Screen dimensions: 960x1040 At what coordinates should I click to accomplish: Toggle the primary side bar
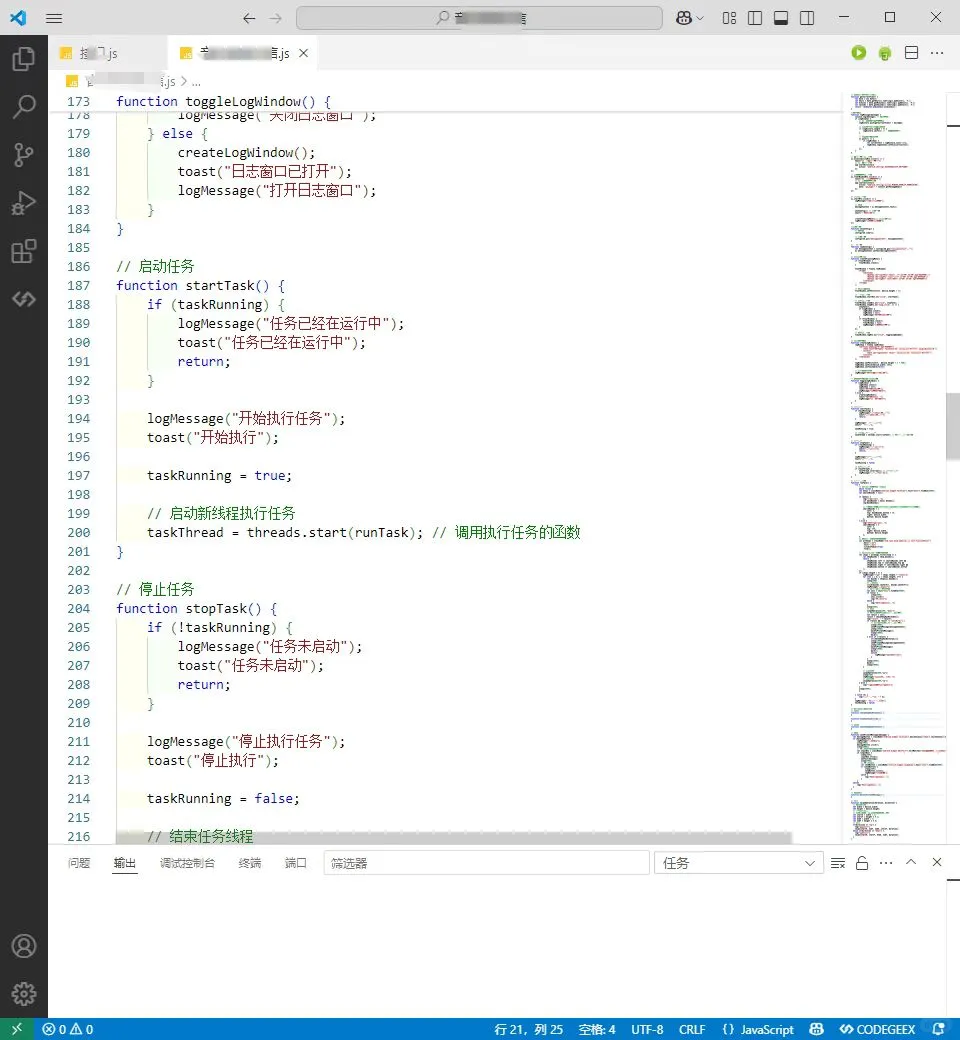coord(755,18)
